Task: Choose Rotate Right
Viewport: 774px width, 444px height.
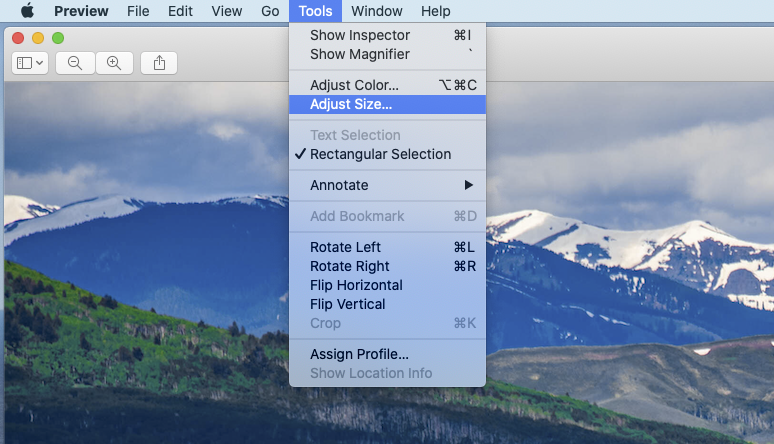Action: pyautogui.click(x=387, y=266)
